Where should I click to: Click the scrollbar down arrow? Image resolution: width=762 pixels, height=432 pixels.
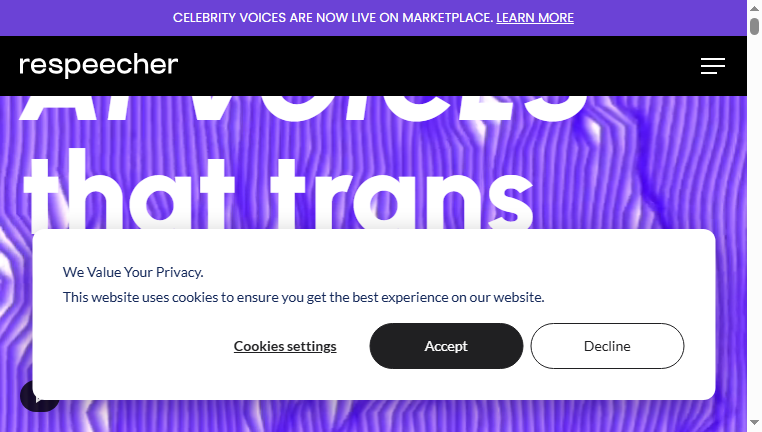pyautogui.click(x=754, y=423)
